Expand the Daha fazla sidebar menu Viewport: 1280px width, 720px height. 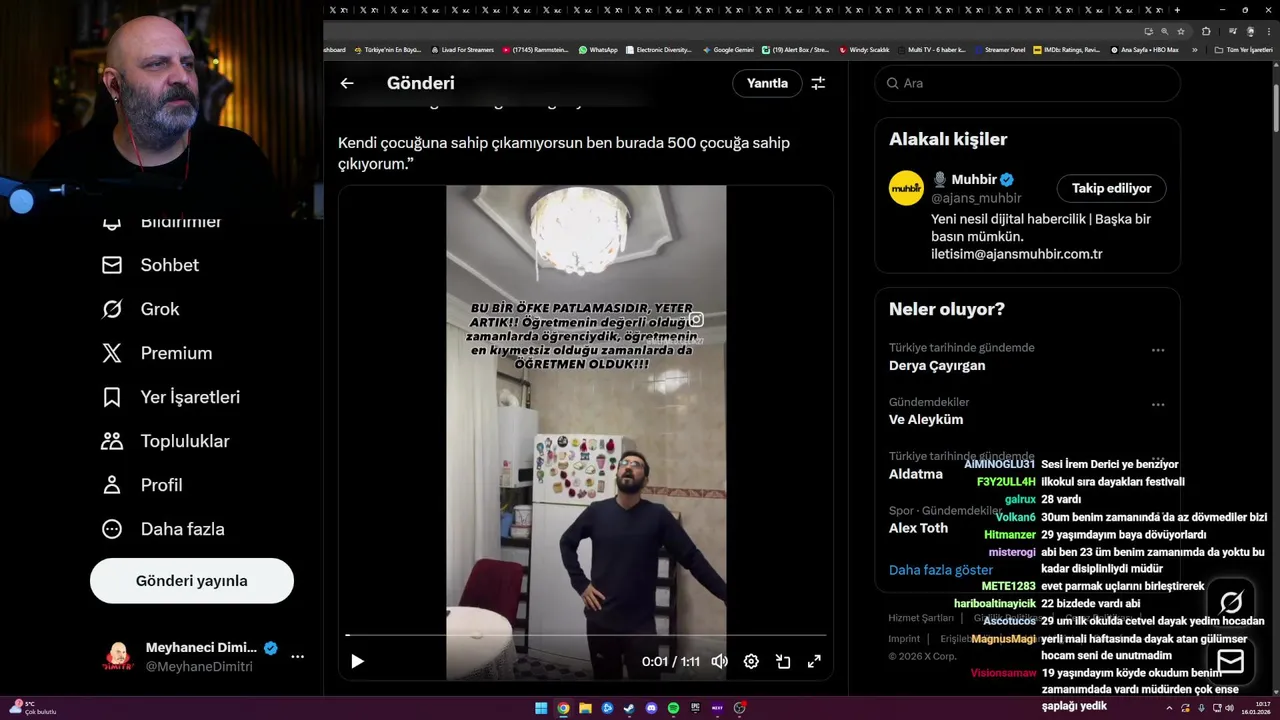[x=162, y=529]
